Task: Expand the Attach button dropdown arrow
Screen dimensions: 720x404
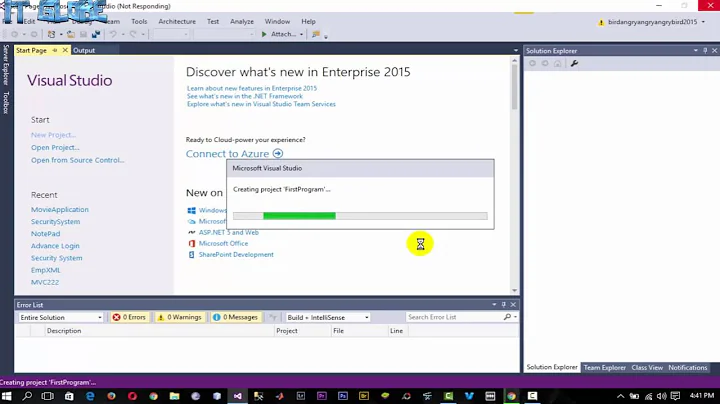Action: click(301, 34)
